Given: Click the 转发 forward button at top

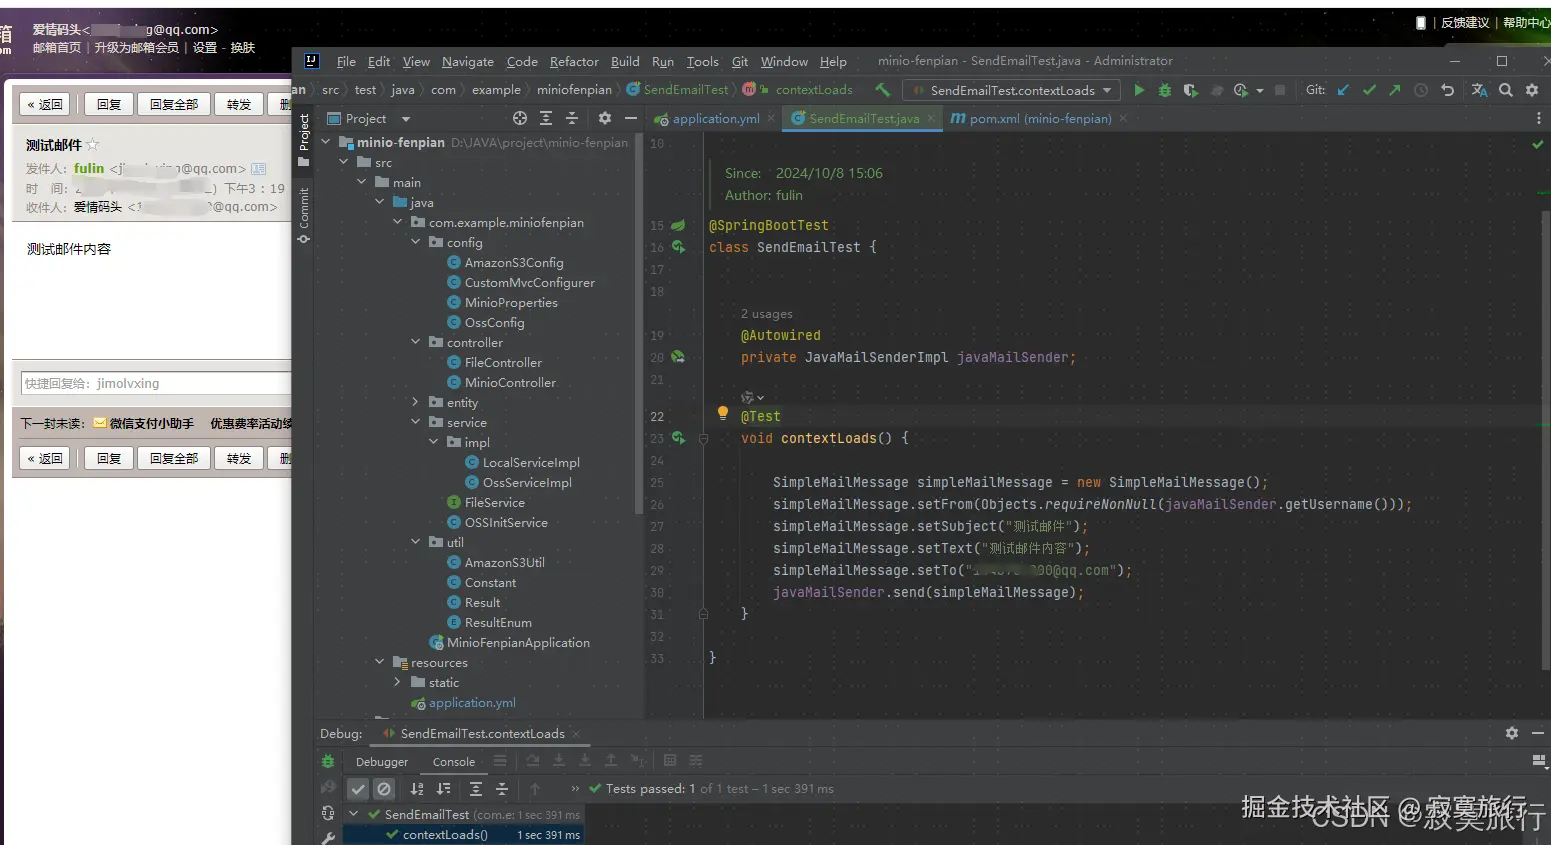Looking at the screenshot, I should click(239, 104).
